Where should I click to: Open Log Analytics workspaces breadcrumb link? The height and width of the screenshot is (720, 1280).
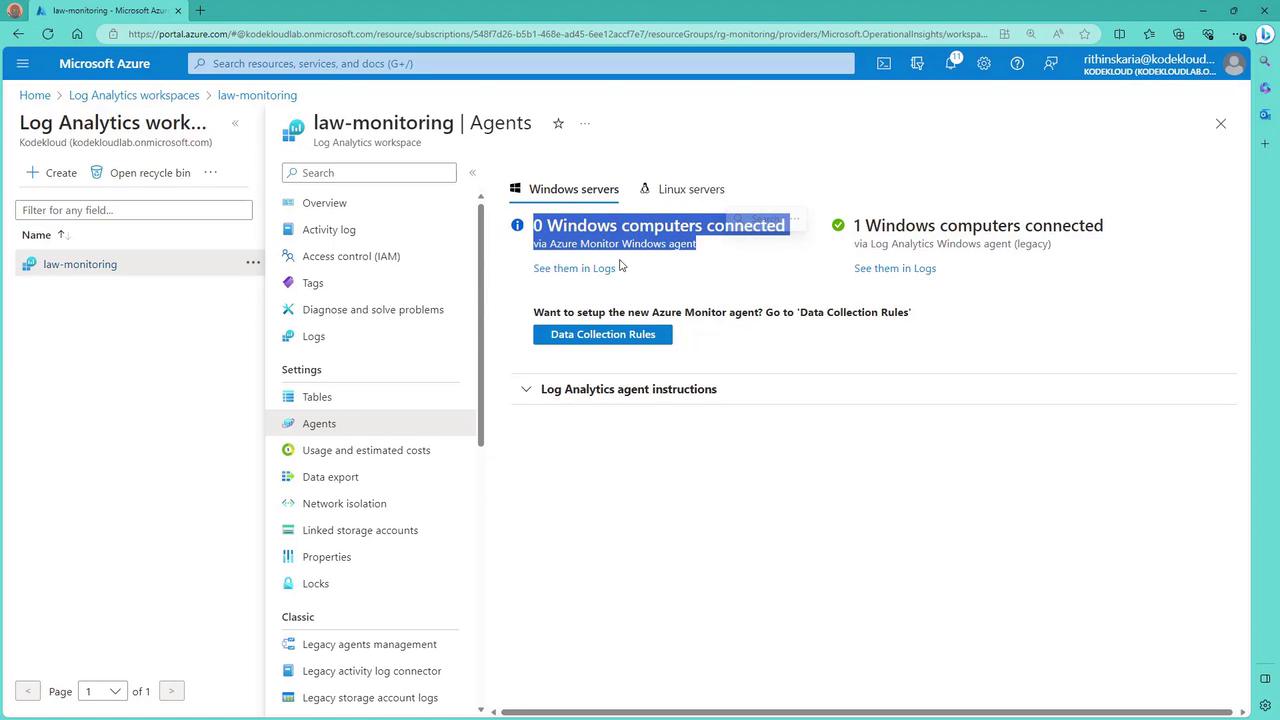tap(134, 95)
